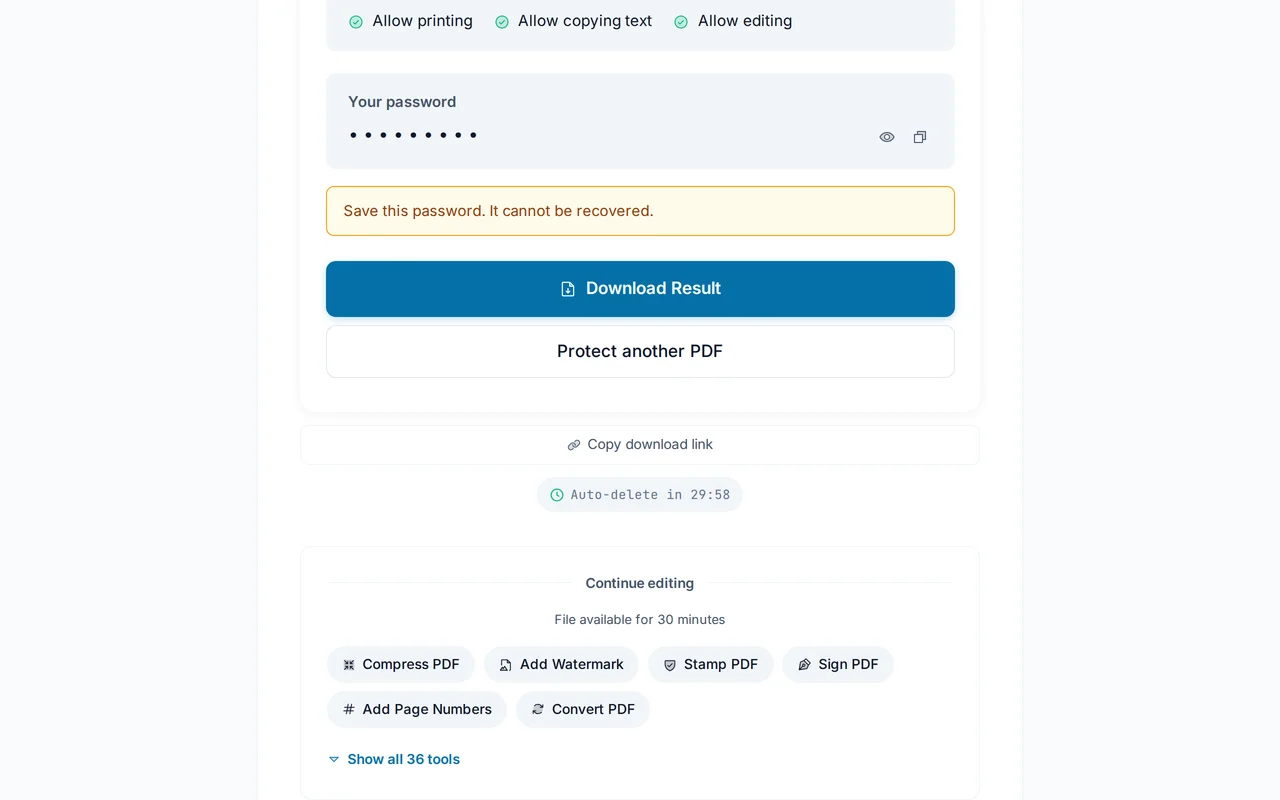Copy the password using the copy icon
Viewport: 1280px width, 800px height.
coord(919,137)
